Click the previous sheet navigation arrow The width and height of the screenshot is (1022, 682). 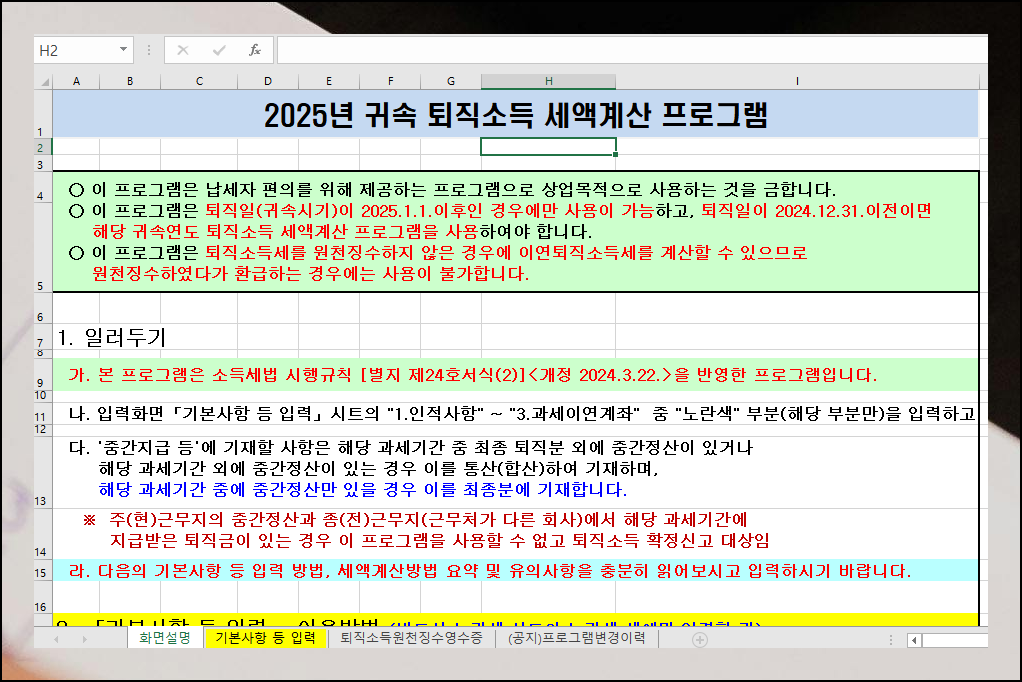pyautogui.click(x=56, y=640)
